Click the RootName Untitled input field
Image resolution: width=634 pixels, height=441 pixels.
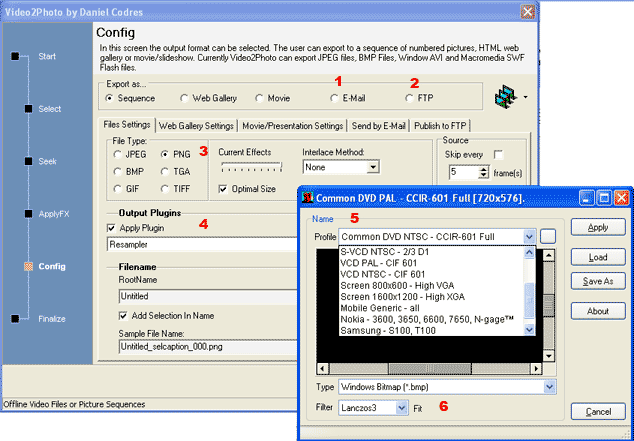(x=208, y=296)
